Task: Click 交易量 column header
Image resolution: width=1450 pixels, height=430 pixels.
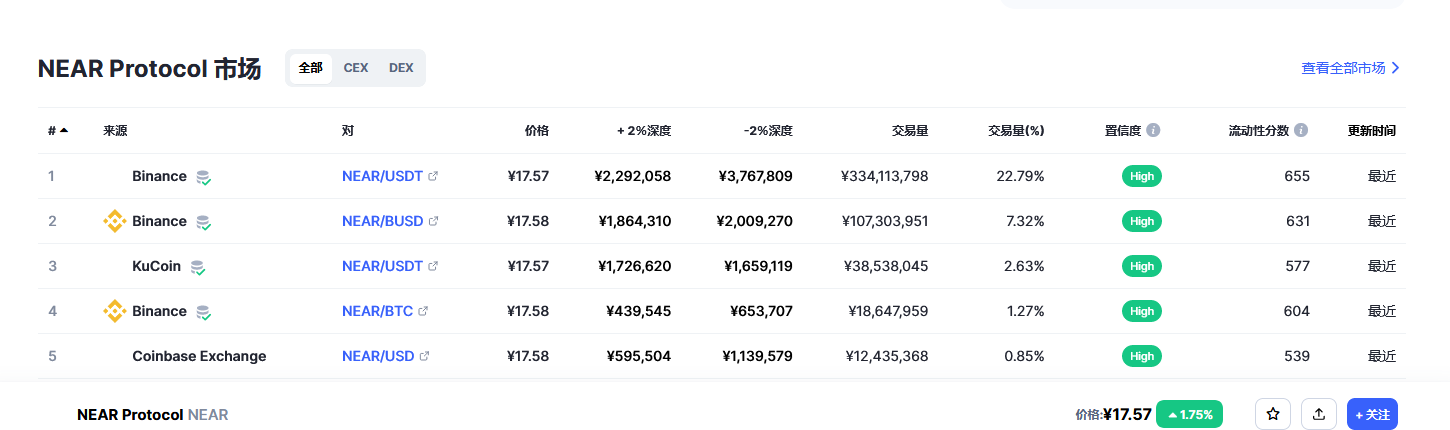Action: pos(910,131)
